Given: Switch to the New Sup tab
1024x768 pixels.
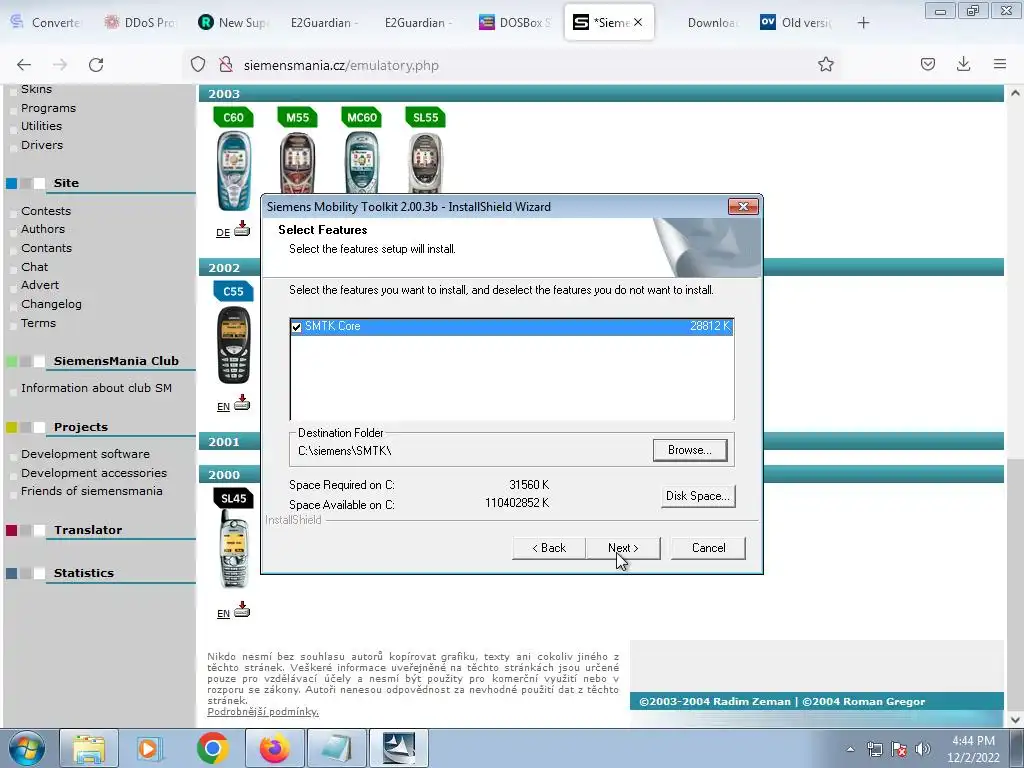Looking at the screenshot, I should (x=234, y=22).
